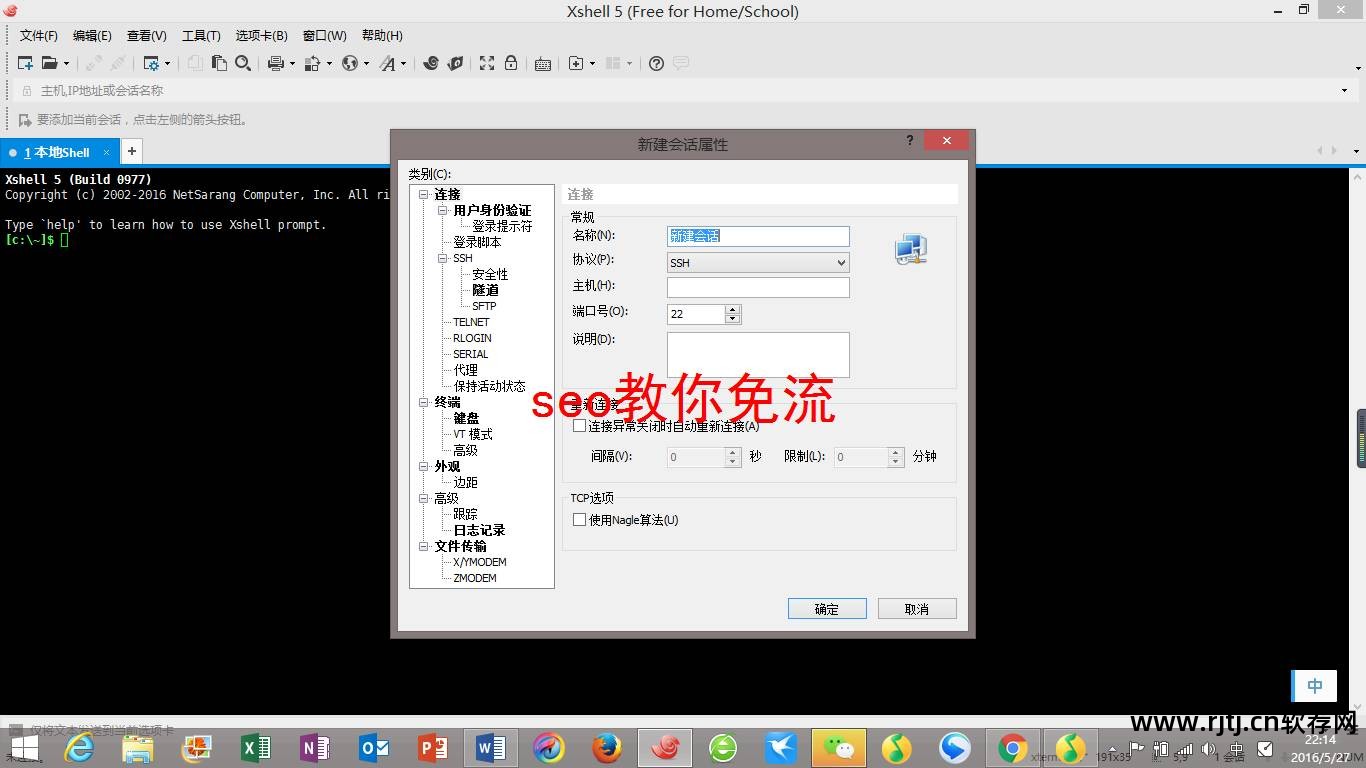The height and width of the screenshot is (768, 1366).
Task: Click the 主机 host input field
Action: 758,287
